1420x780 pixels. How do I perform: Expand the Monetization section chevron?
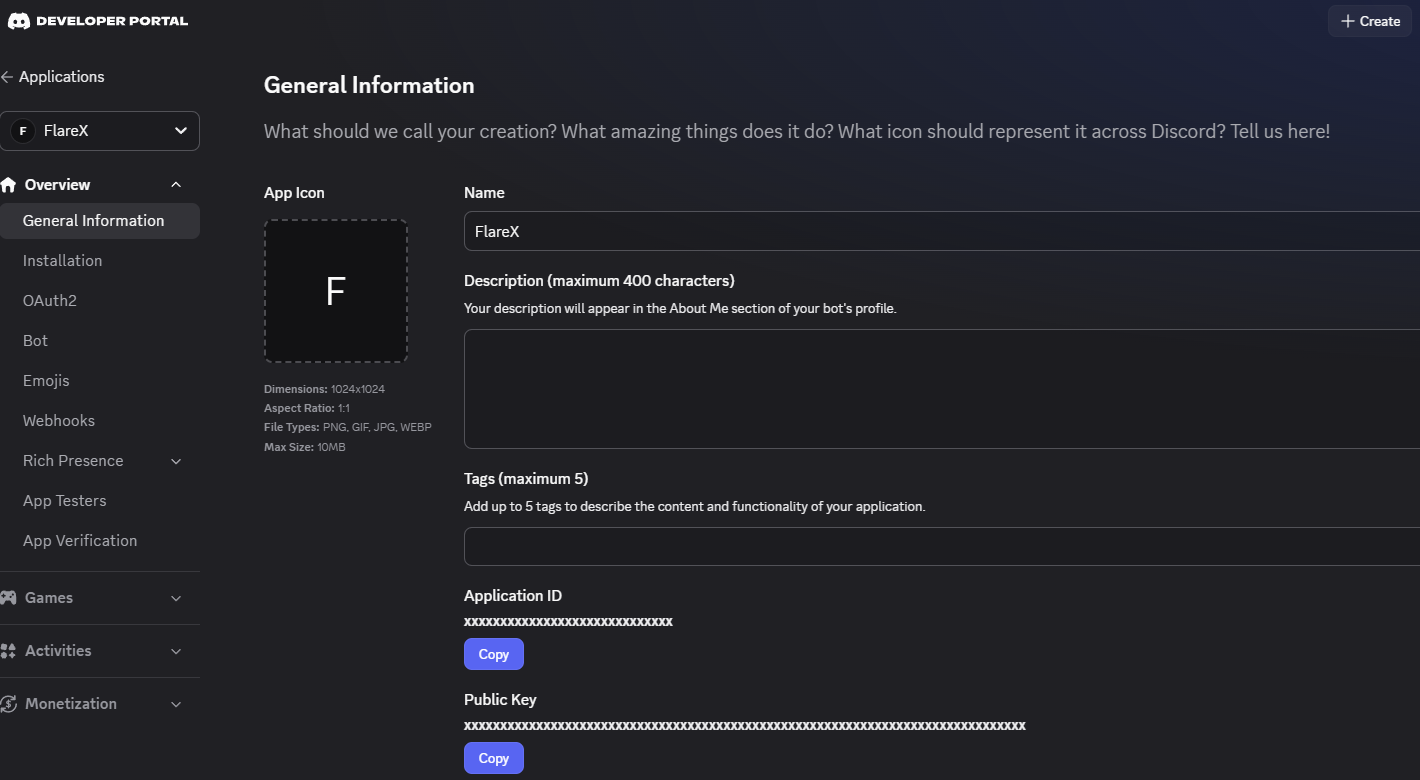point(176,704)
